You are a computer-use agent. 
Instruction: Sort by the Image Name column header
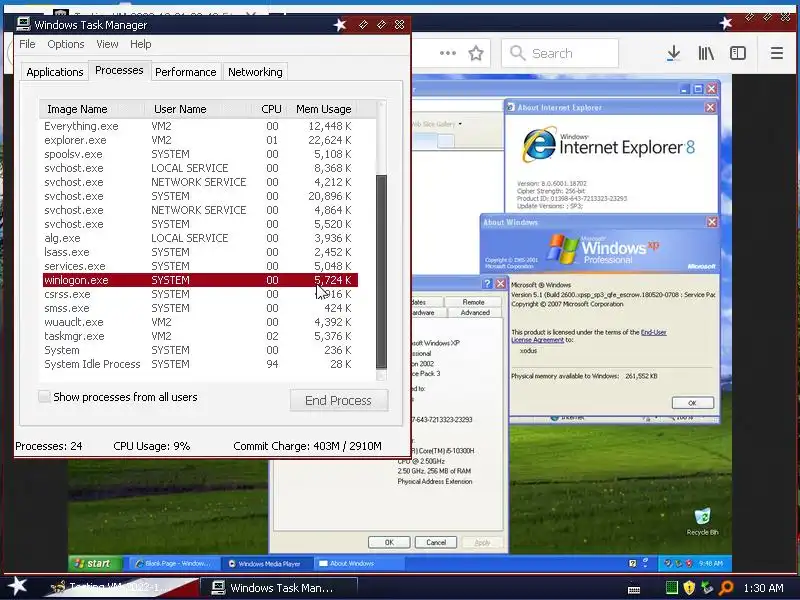[92, 109]
